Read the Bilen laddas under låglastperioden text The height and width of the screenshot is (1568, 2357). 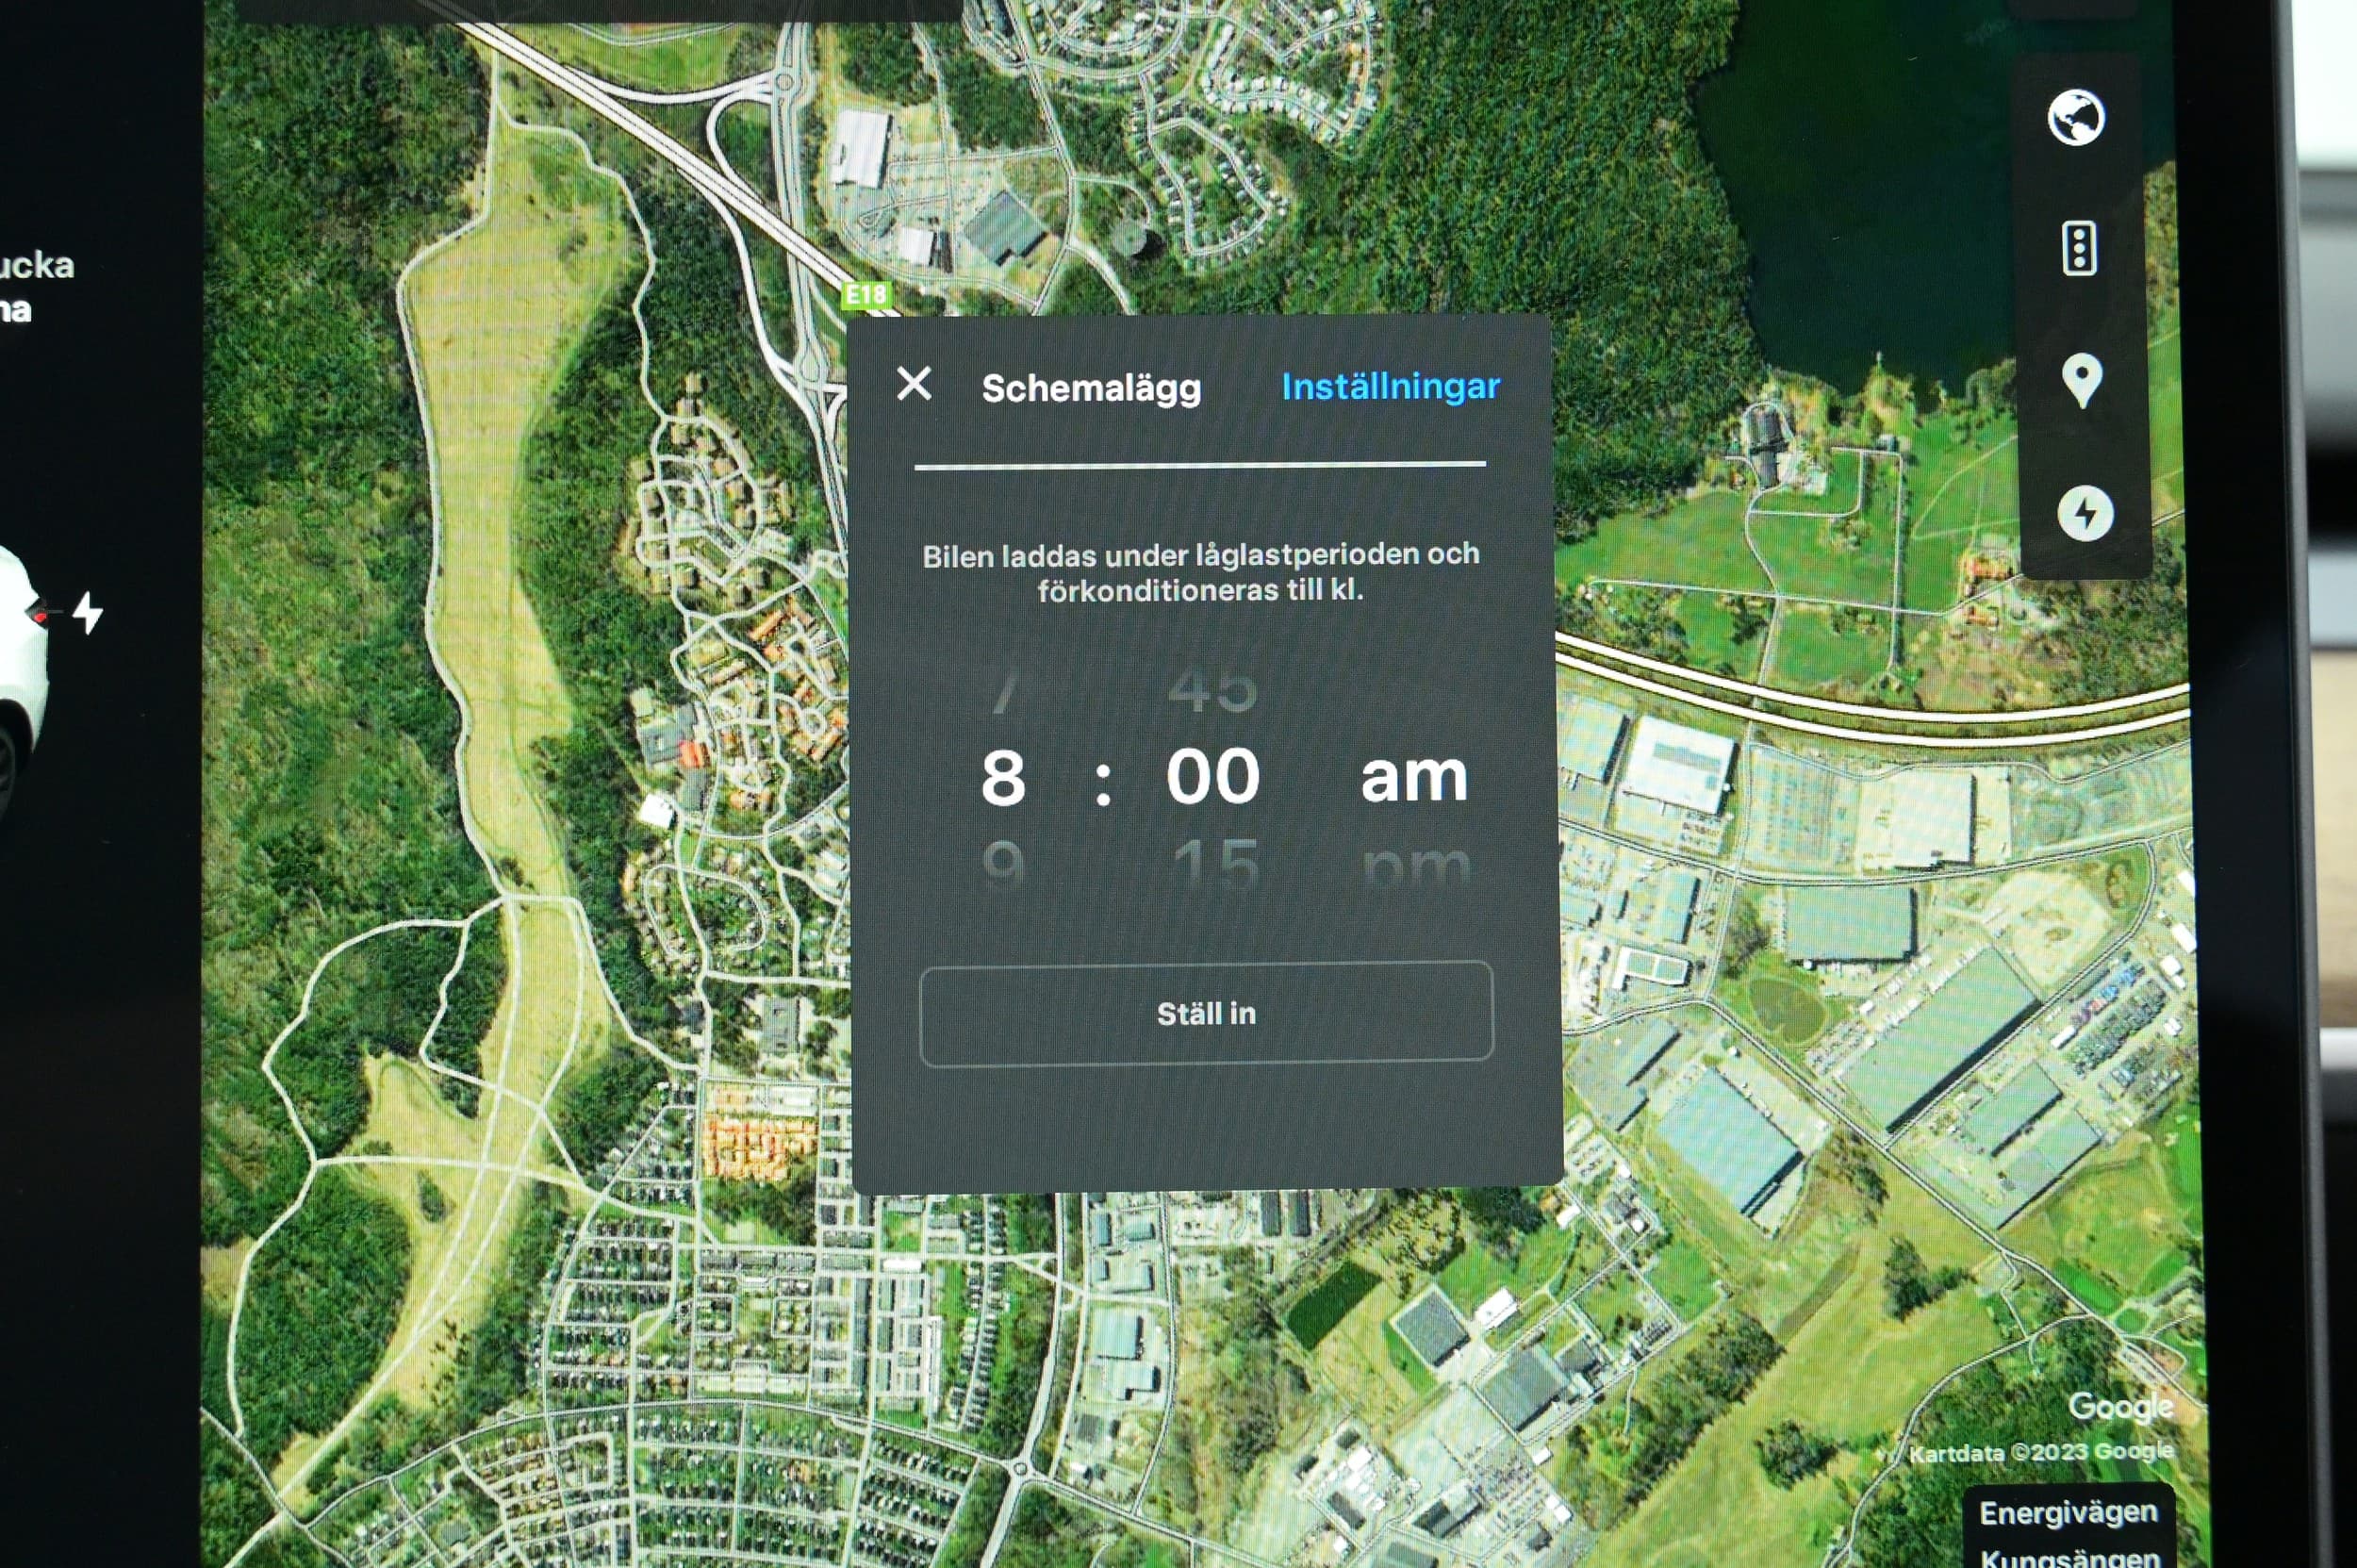[1200, 572]
